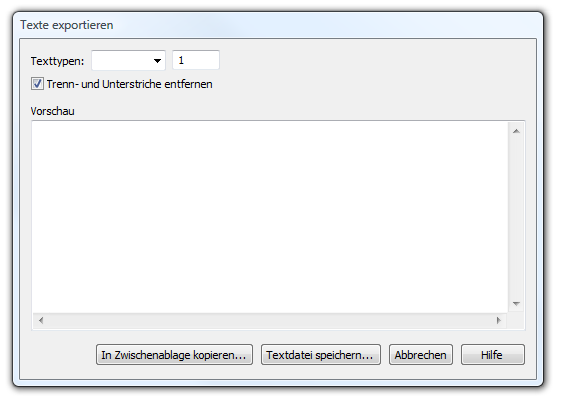This screenshot has width=563, height=402.
Task: Cancel the dialog with Abbrechen
Action: click(x=420, y=355)
